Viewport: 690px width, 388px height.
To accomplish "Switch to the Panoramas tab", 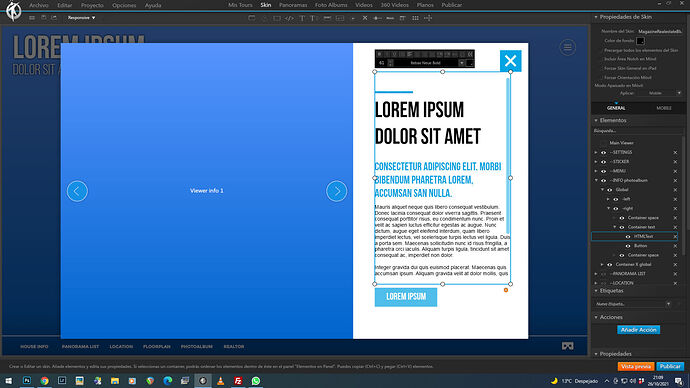I will (x=293, y=5).
